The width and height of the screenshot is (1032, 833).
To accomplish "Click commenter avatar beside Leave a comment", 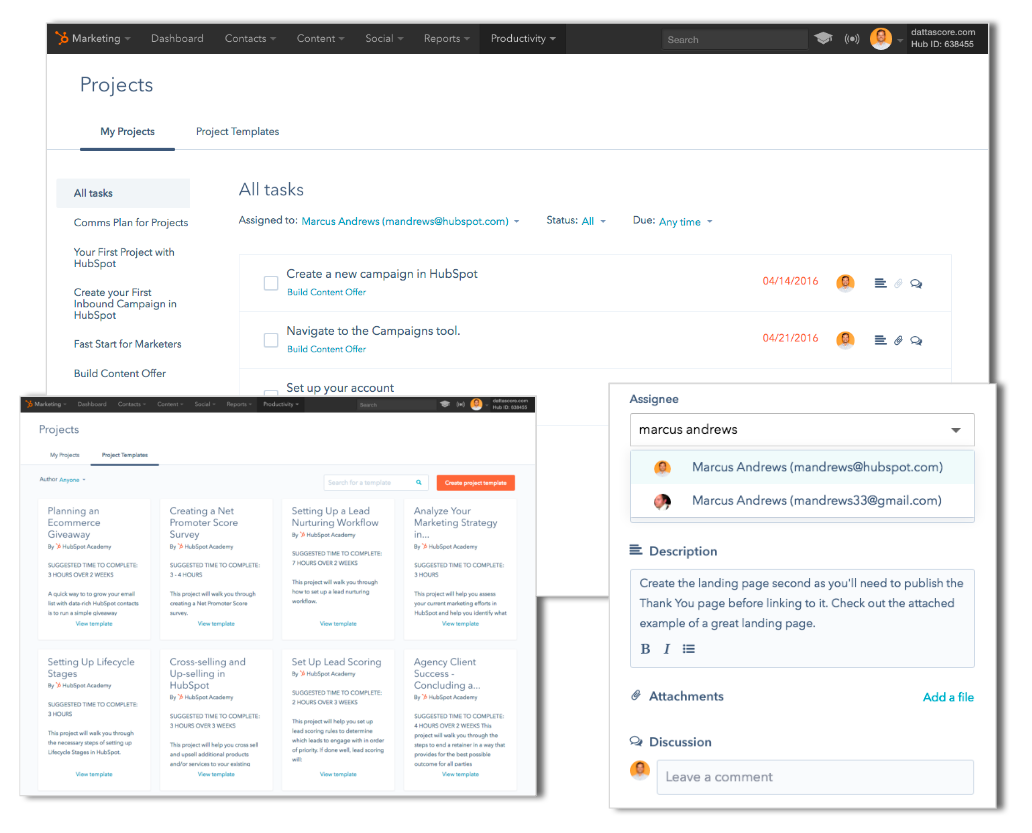I will [x=640, y=770].
